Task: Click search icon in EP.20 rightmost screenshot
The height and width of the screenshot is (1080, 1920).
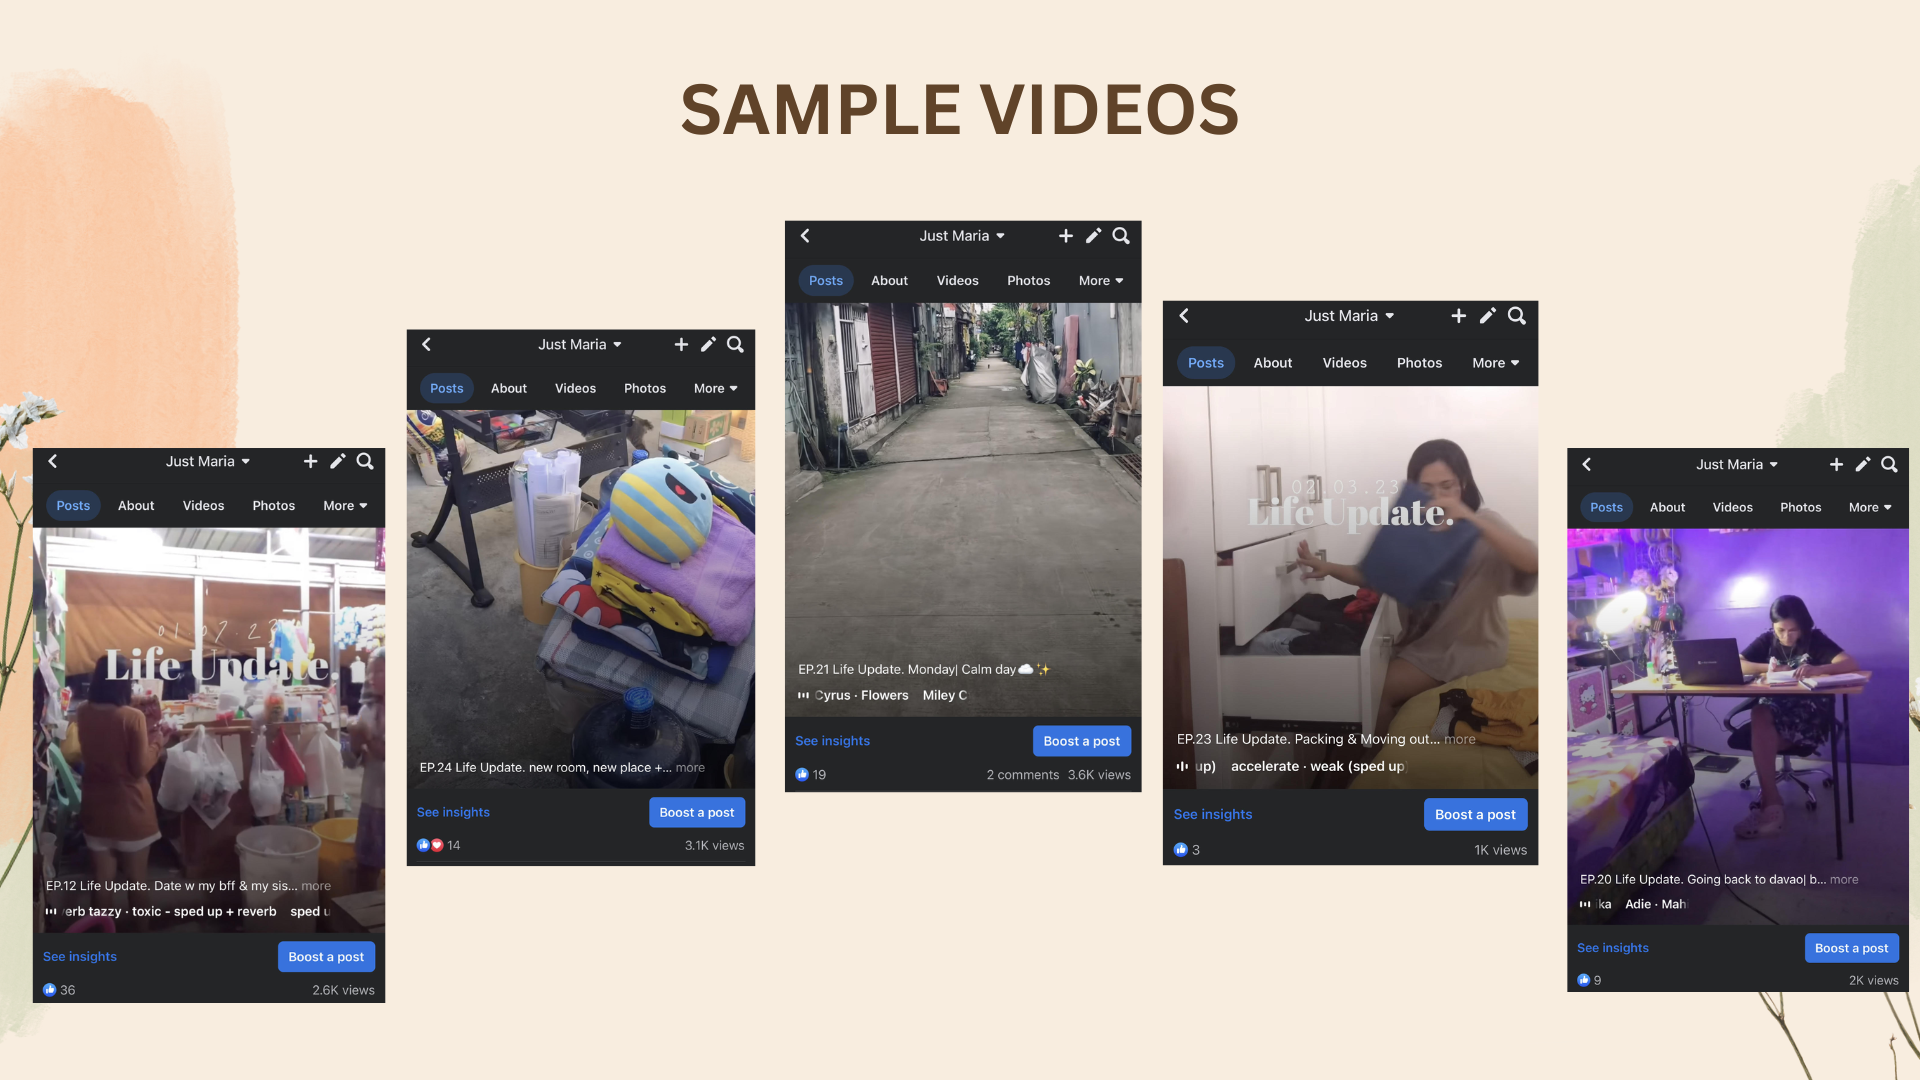Action: (x=1889, y=465)
